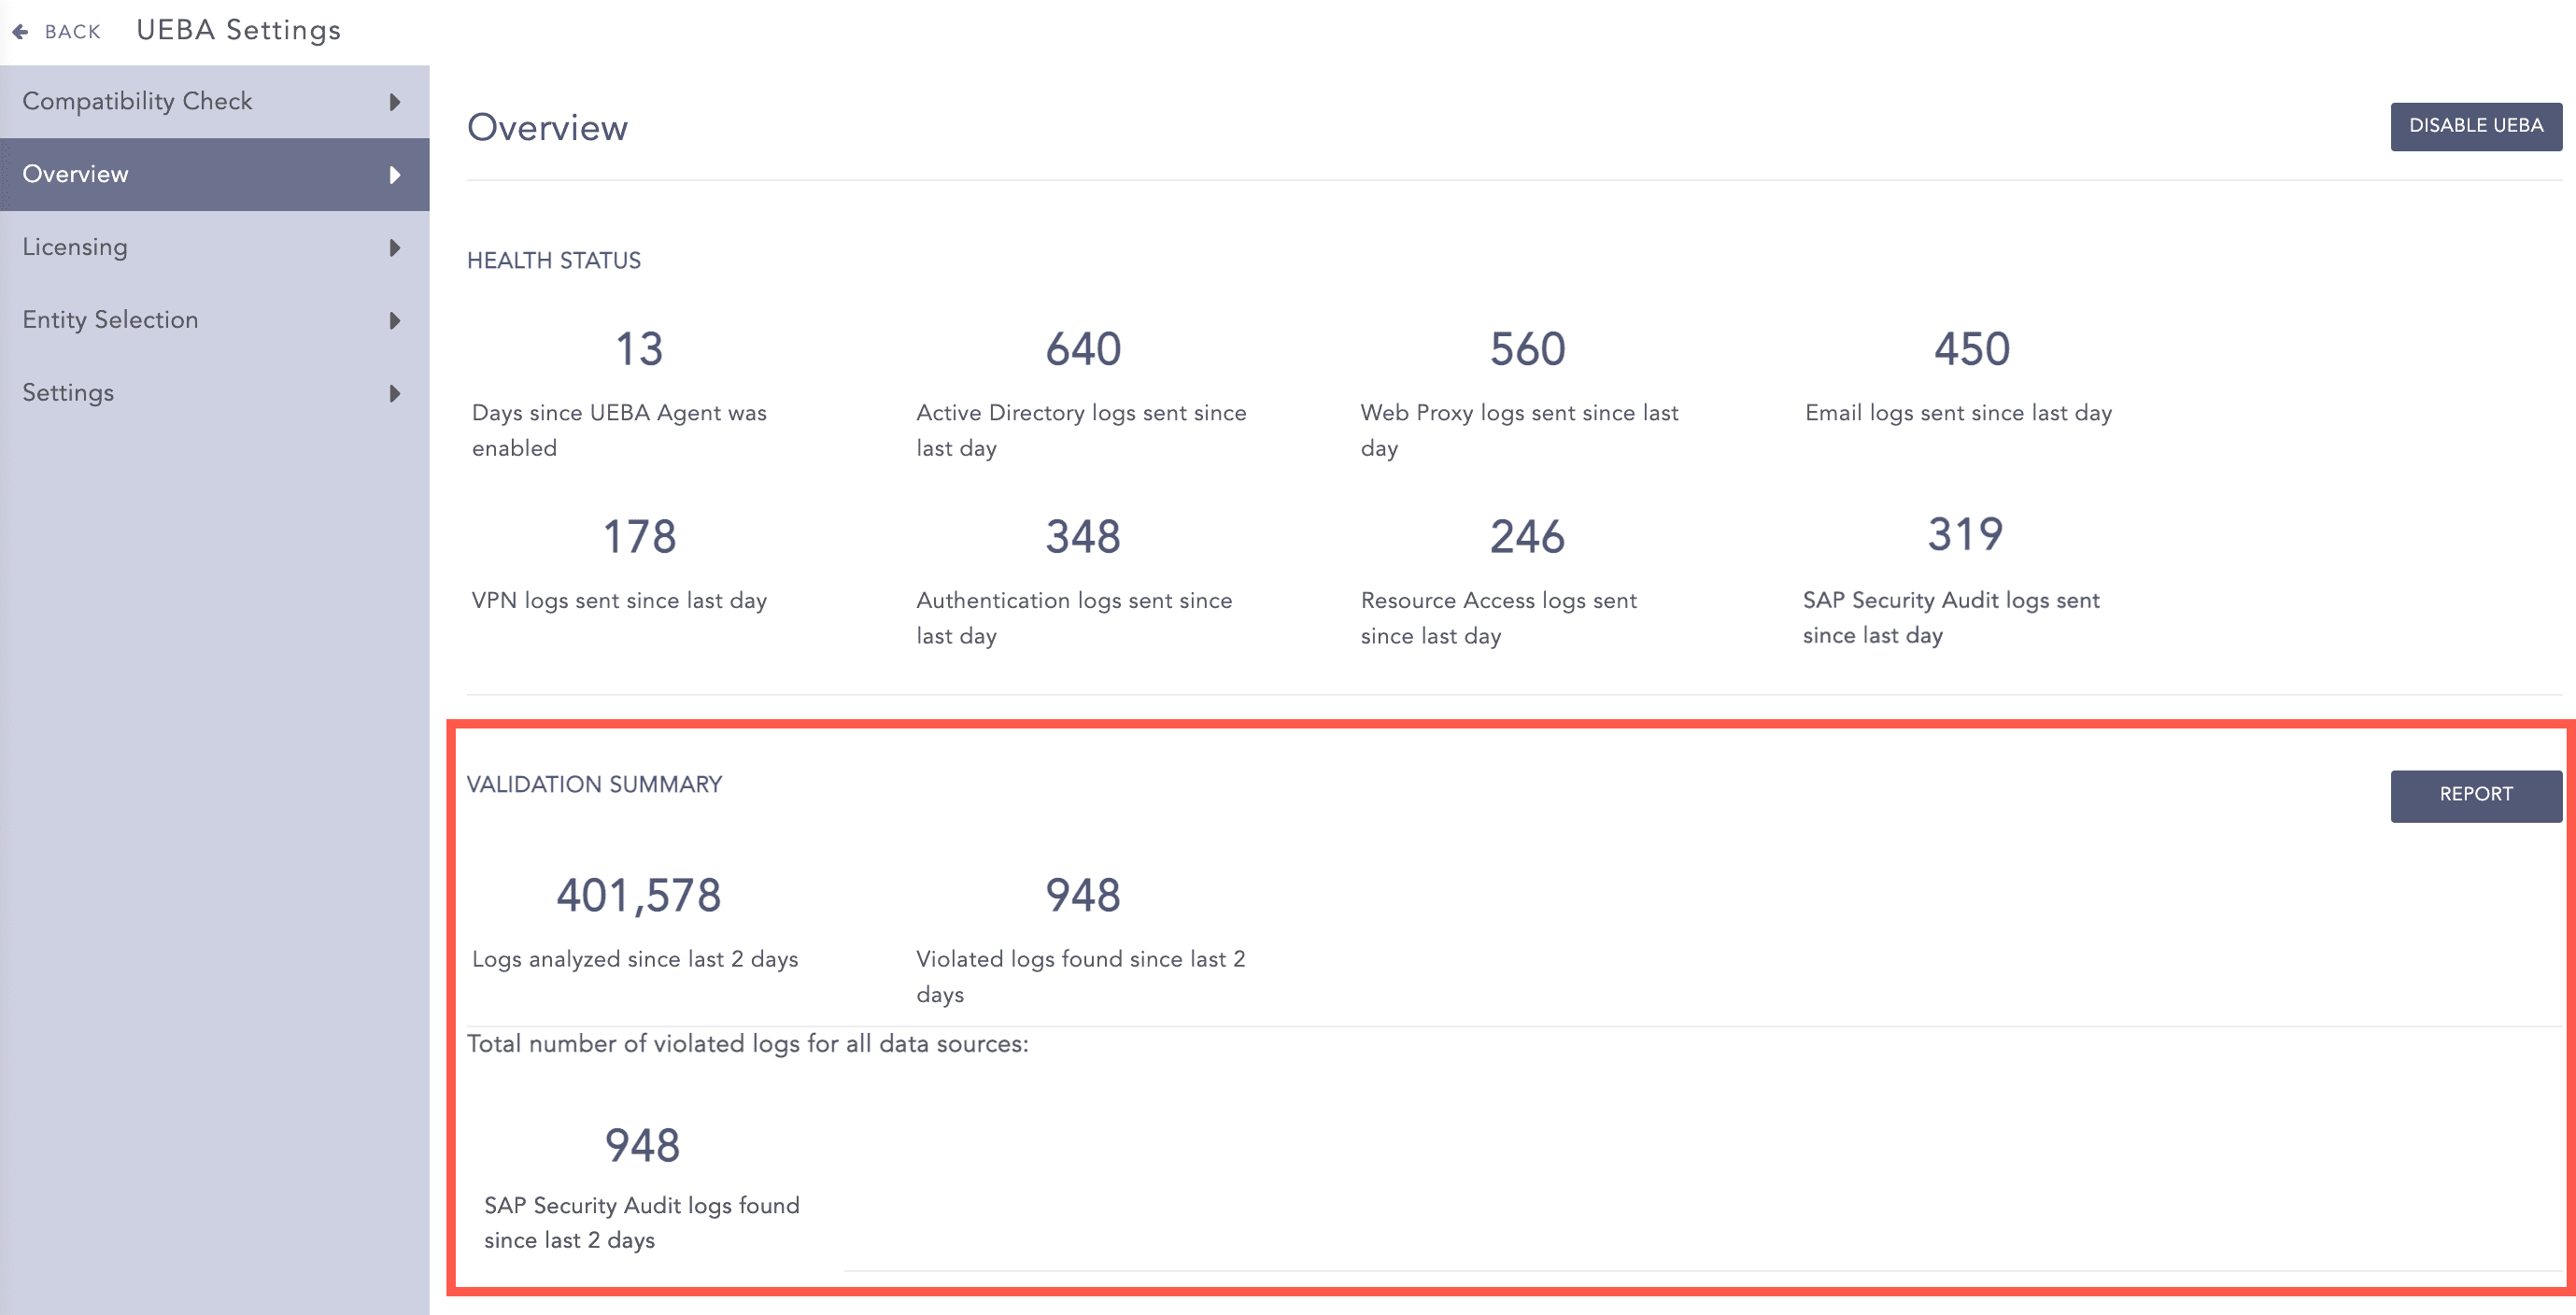Expand the Settings arrow

click(x=395, y=394)
